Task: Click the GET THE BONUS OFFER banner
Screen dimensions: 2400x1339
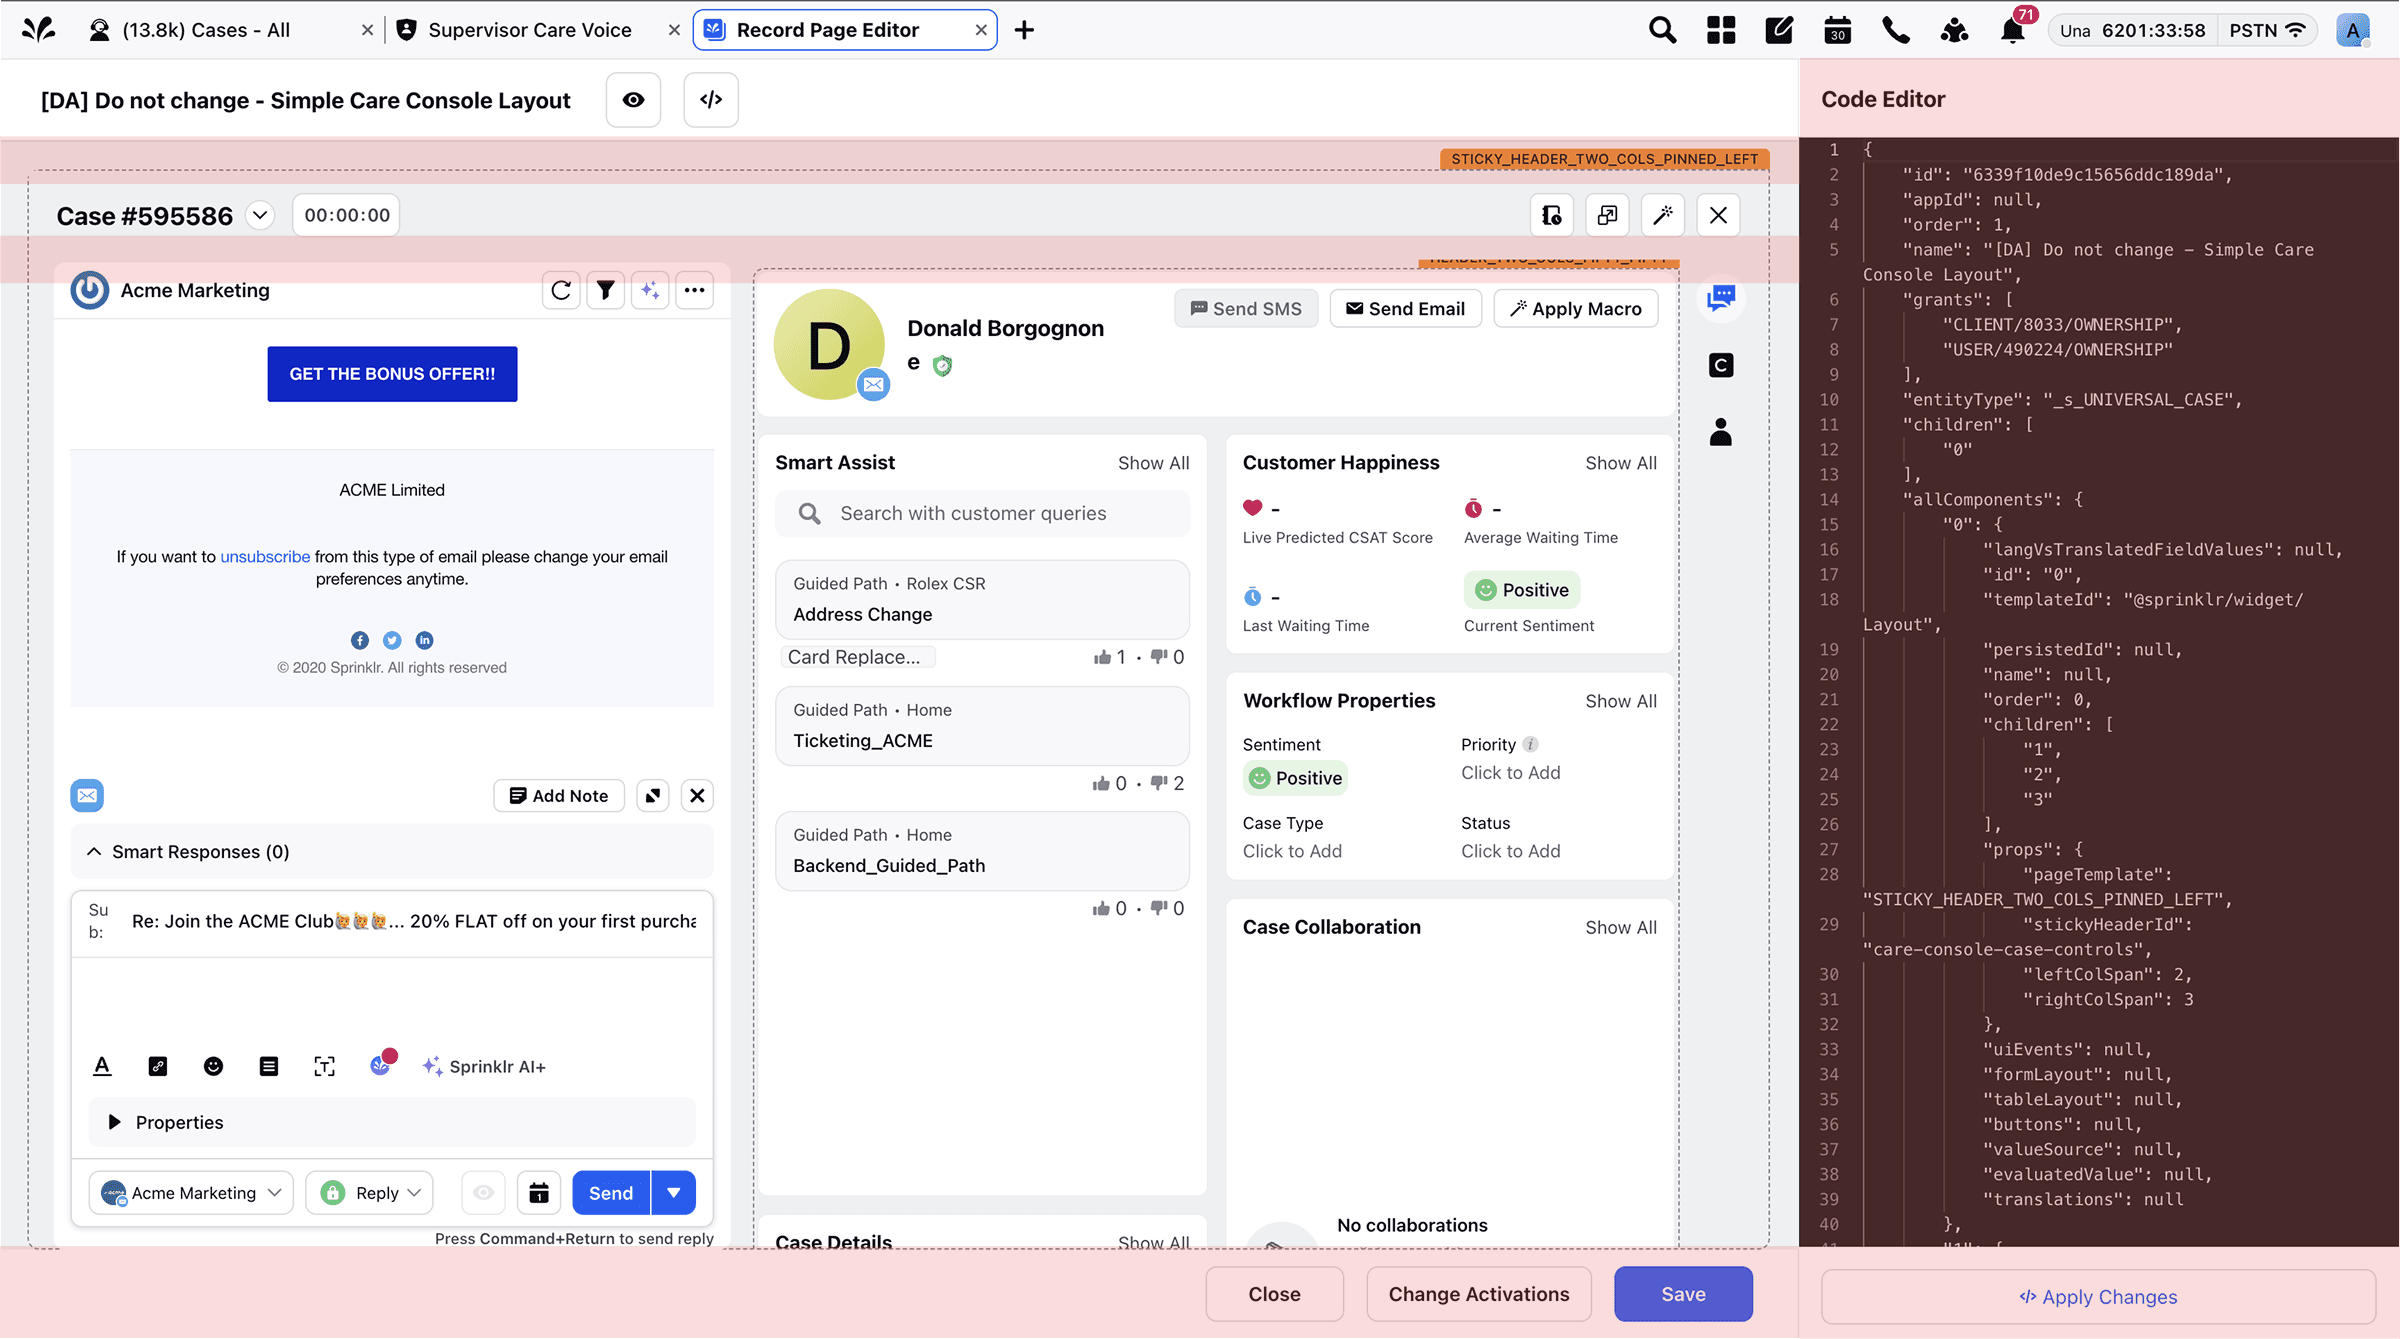Action: click(392, 374)
